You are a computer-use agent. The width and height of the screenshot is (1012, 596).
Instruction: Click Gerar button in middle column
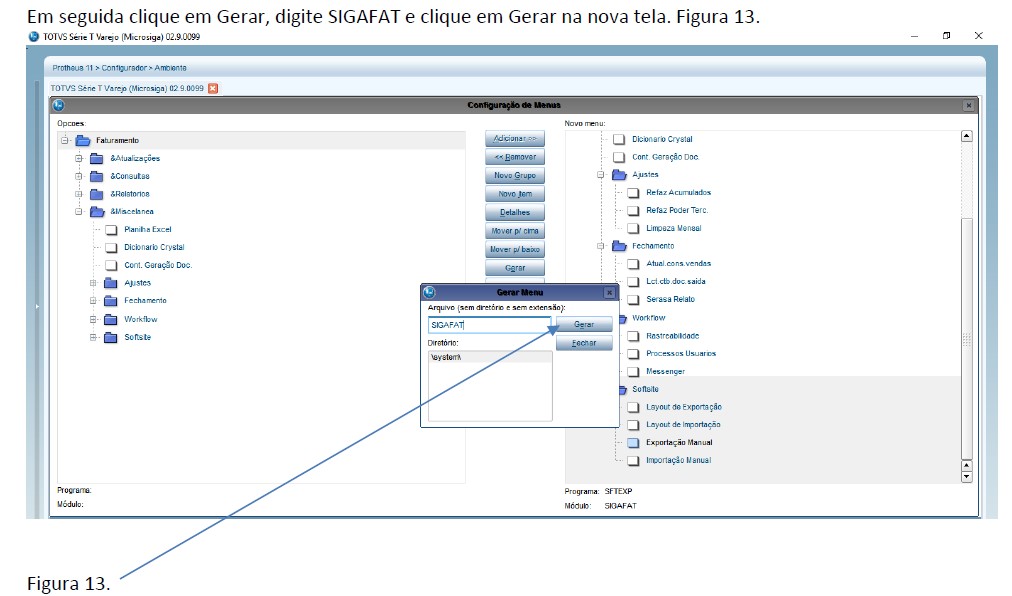[x=514, y=267]
